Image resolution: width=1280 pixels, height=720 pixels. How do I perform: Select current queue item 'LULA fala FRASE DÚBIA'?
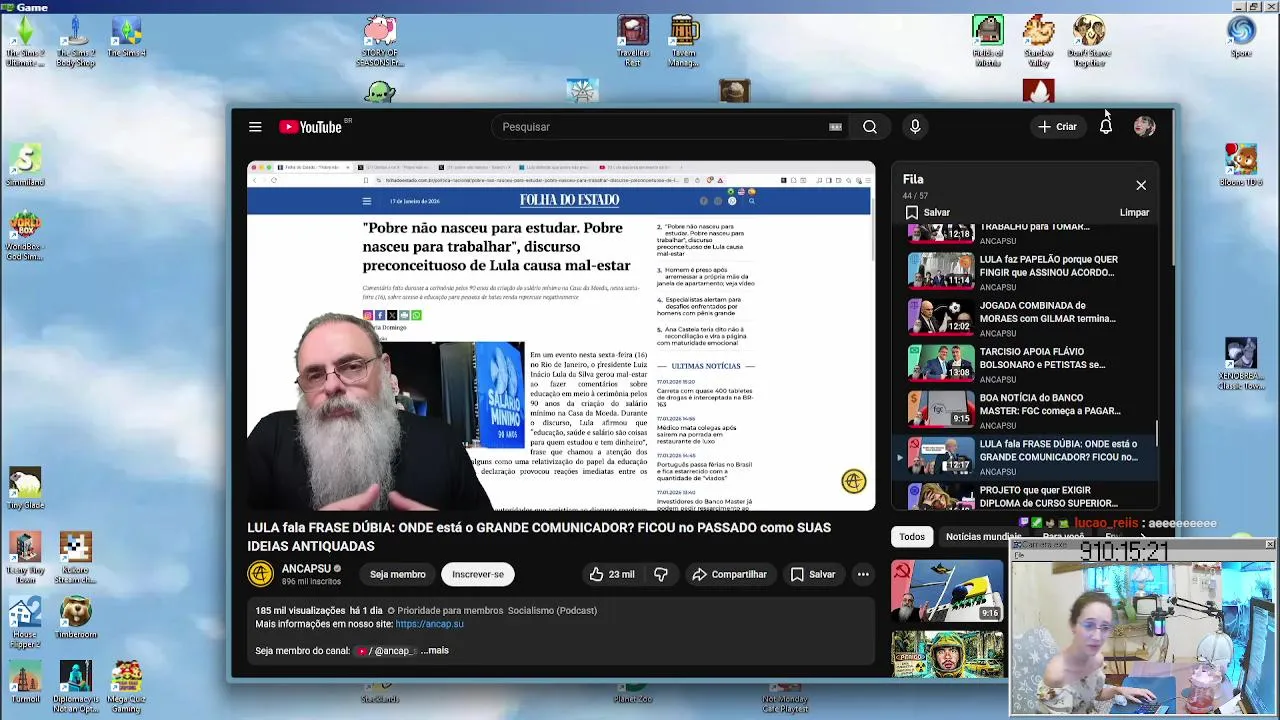[1026, 456]
